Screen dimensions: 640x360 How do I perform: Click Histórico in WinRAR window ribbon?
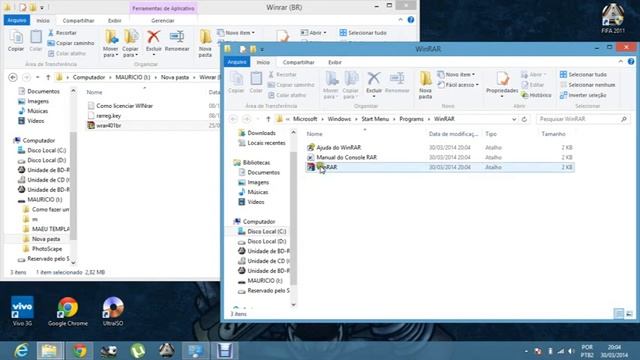[x=536, y=95]
